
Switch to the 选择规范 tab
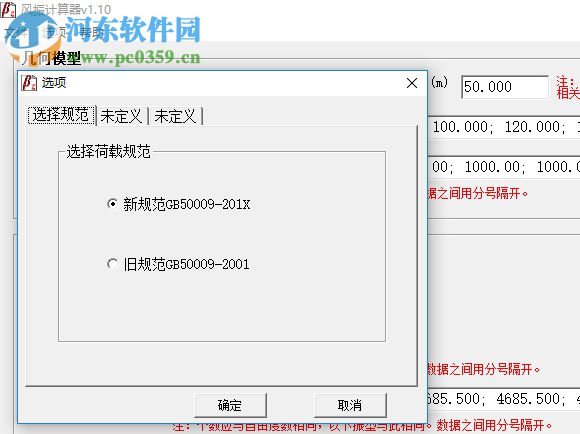click(x=62, y=115)
